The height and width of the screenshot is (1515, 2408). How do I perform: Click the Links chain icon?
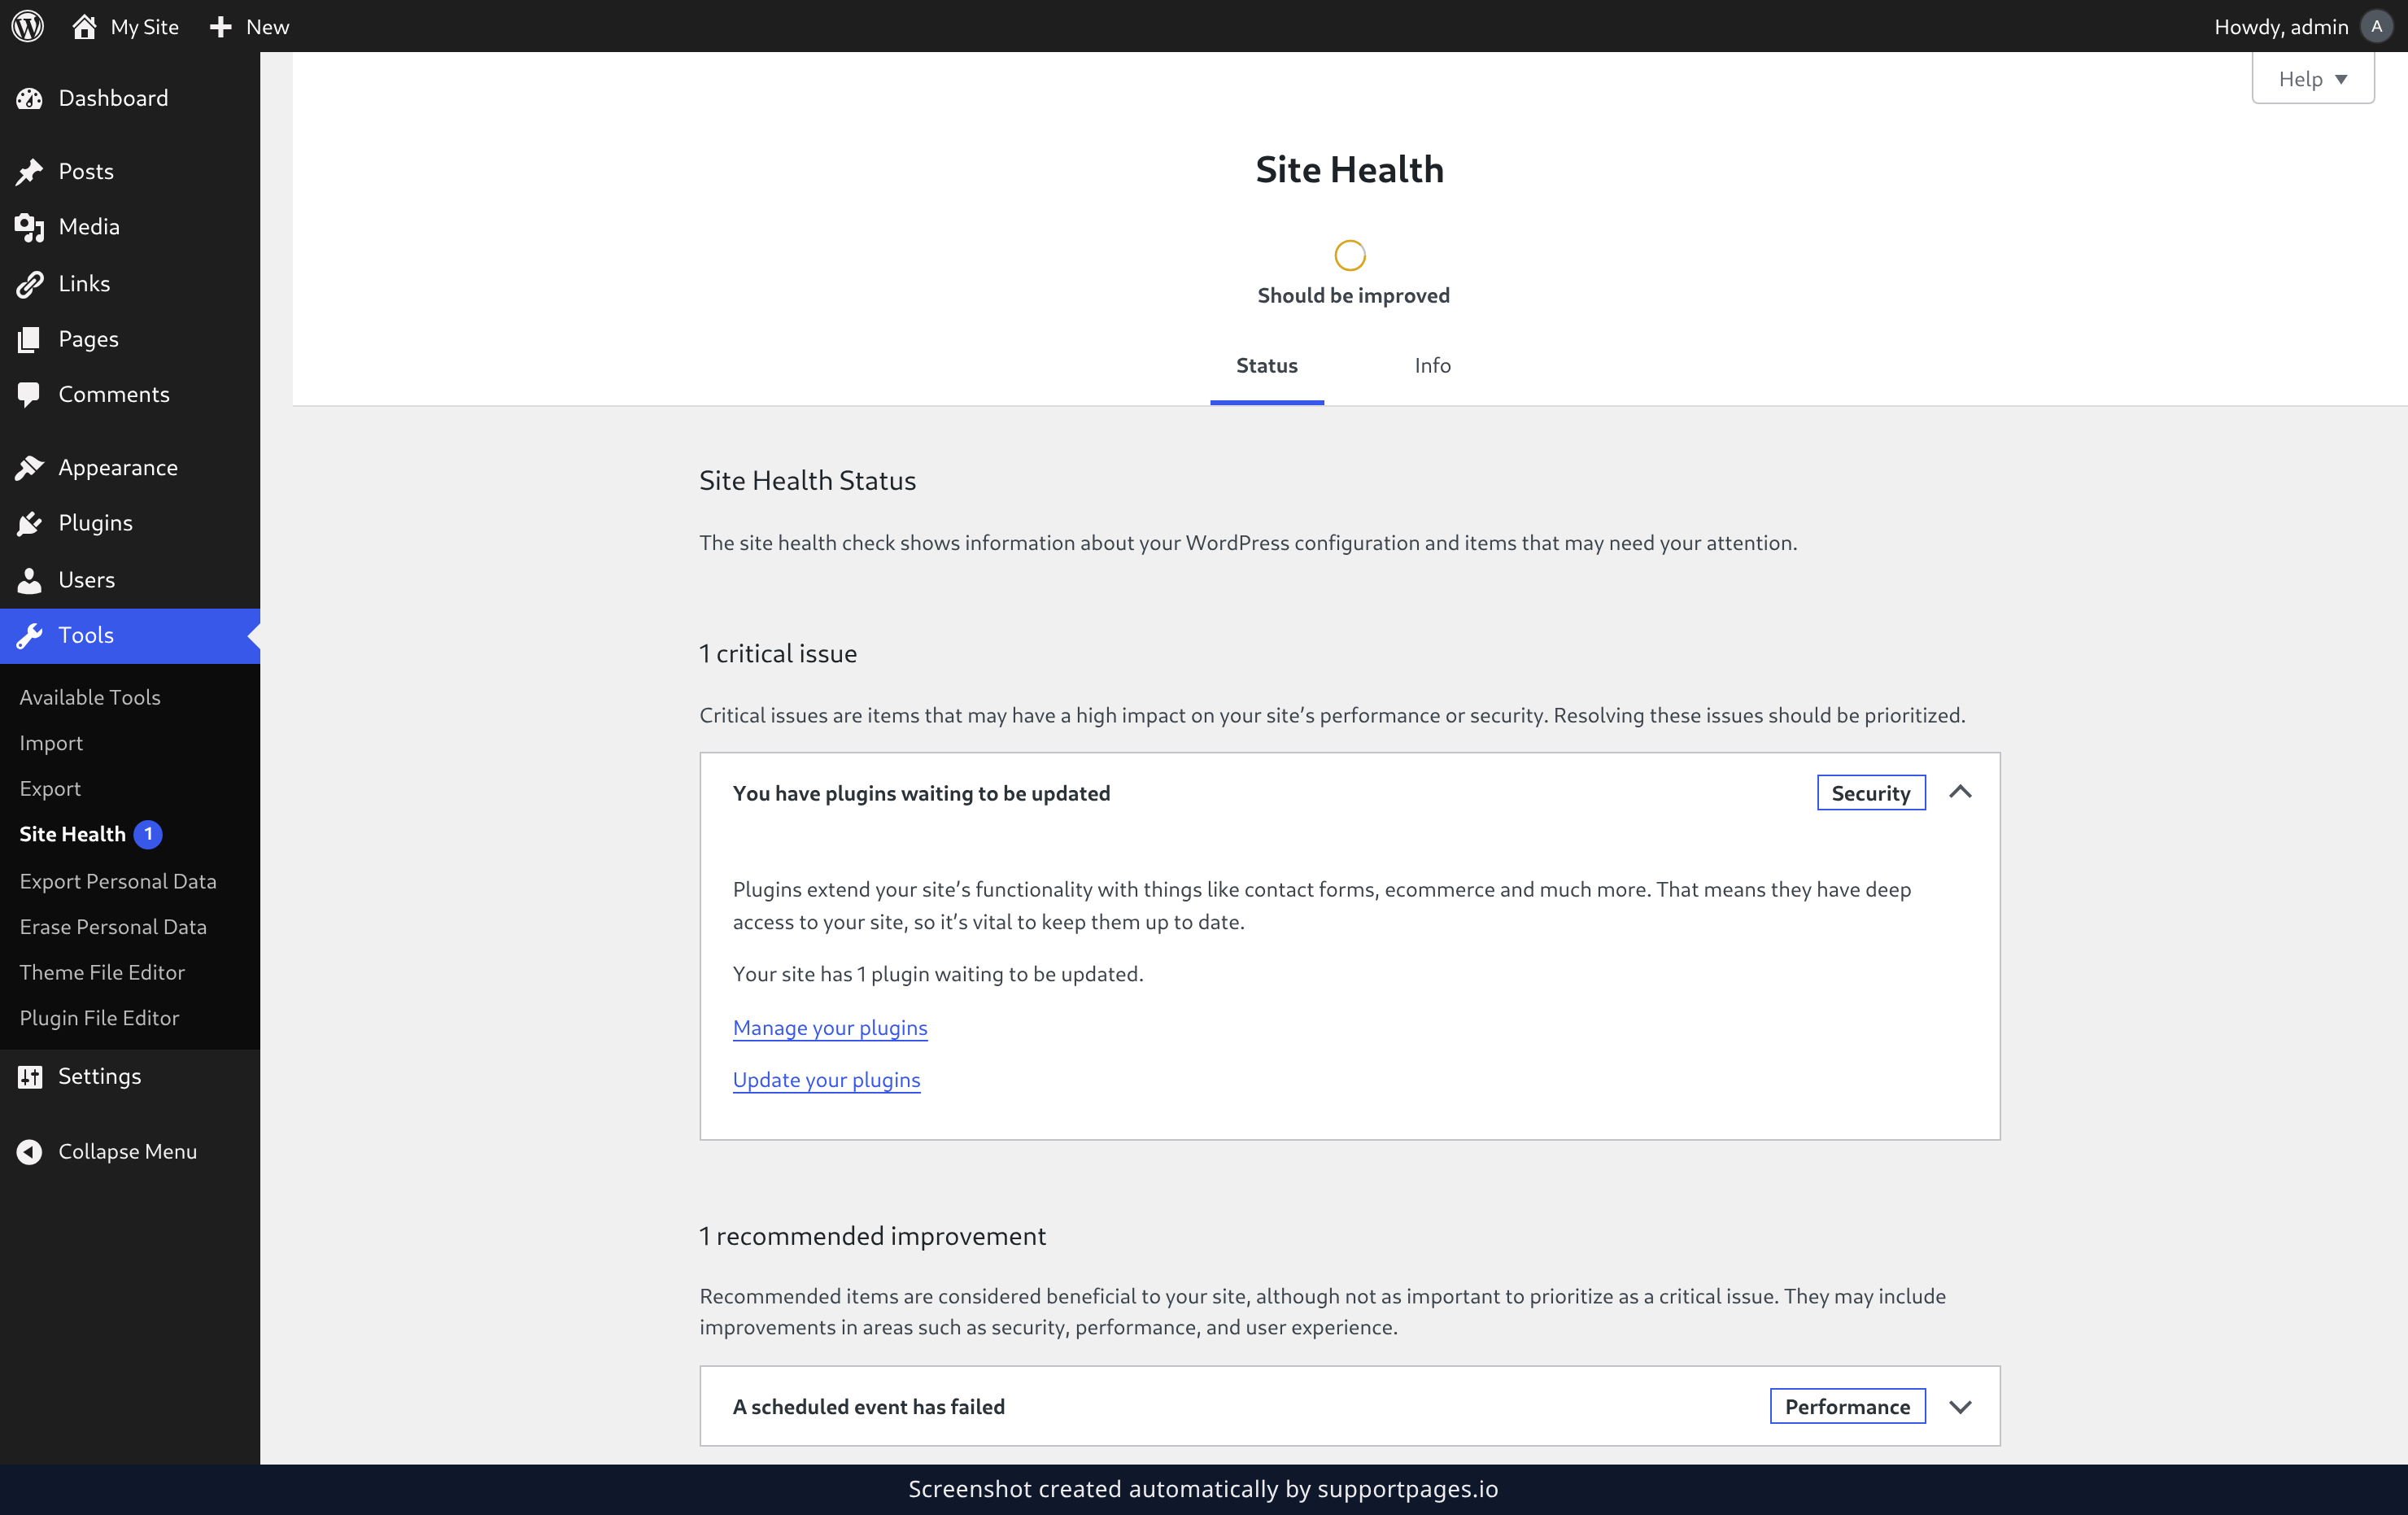click(x=30, y=284)
